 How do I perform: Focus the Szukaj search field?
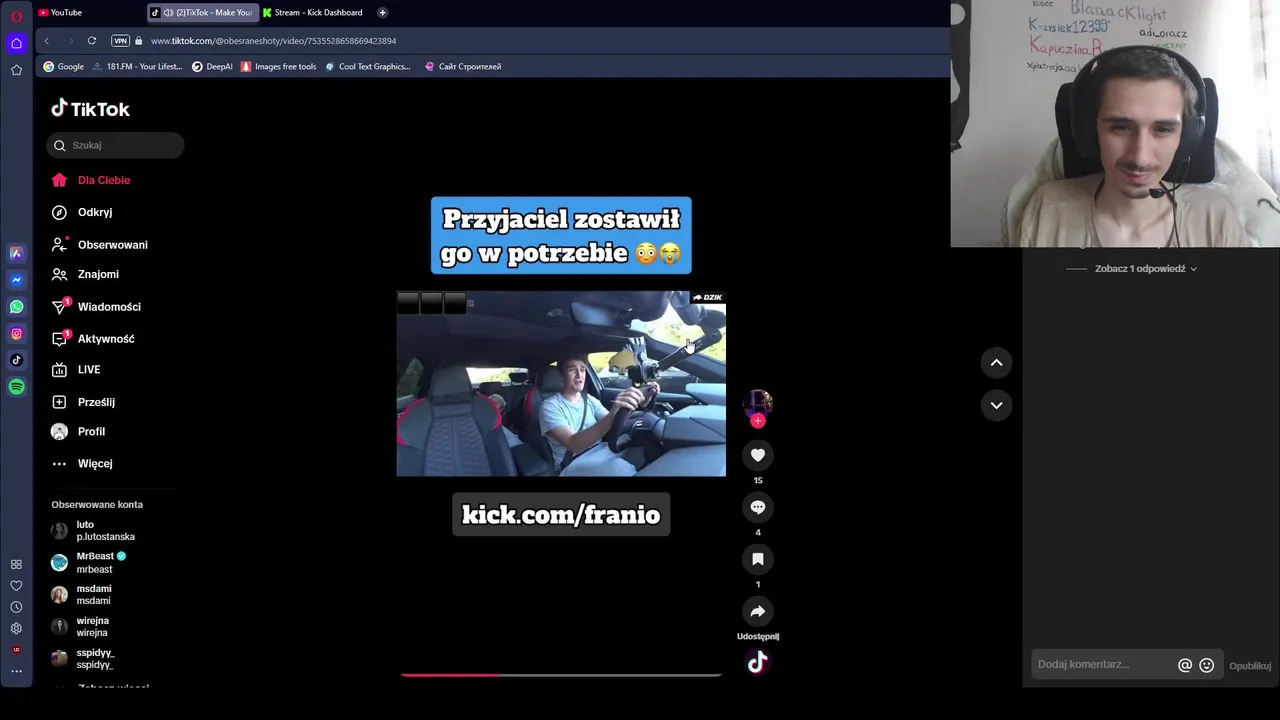(115, 145)
